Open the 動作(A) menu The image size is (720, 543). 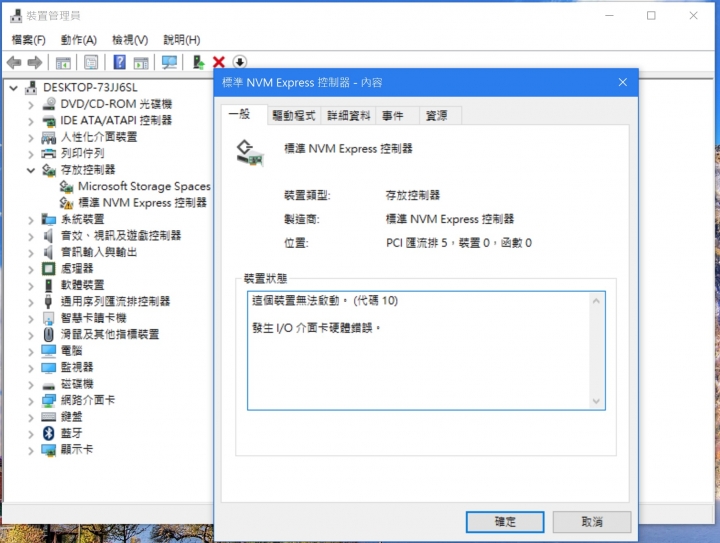click(x=79, y=40)
